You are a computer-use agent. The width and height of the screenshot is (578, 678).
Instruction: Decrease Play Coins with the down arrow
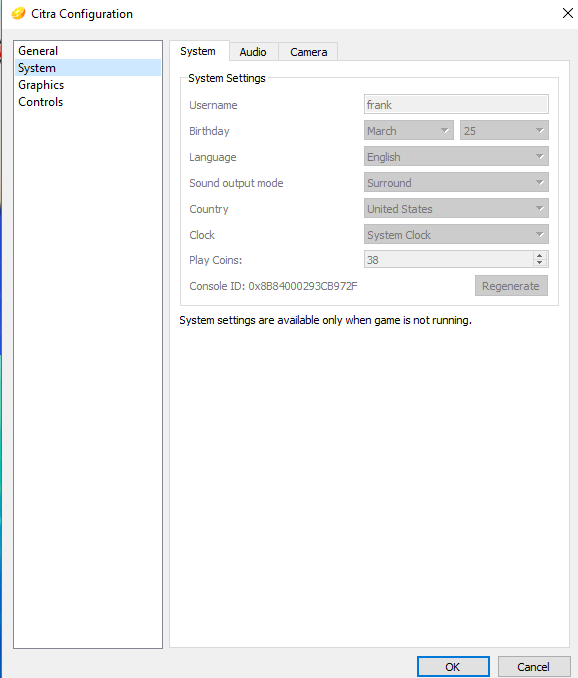click(x=539, y=263)
